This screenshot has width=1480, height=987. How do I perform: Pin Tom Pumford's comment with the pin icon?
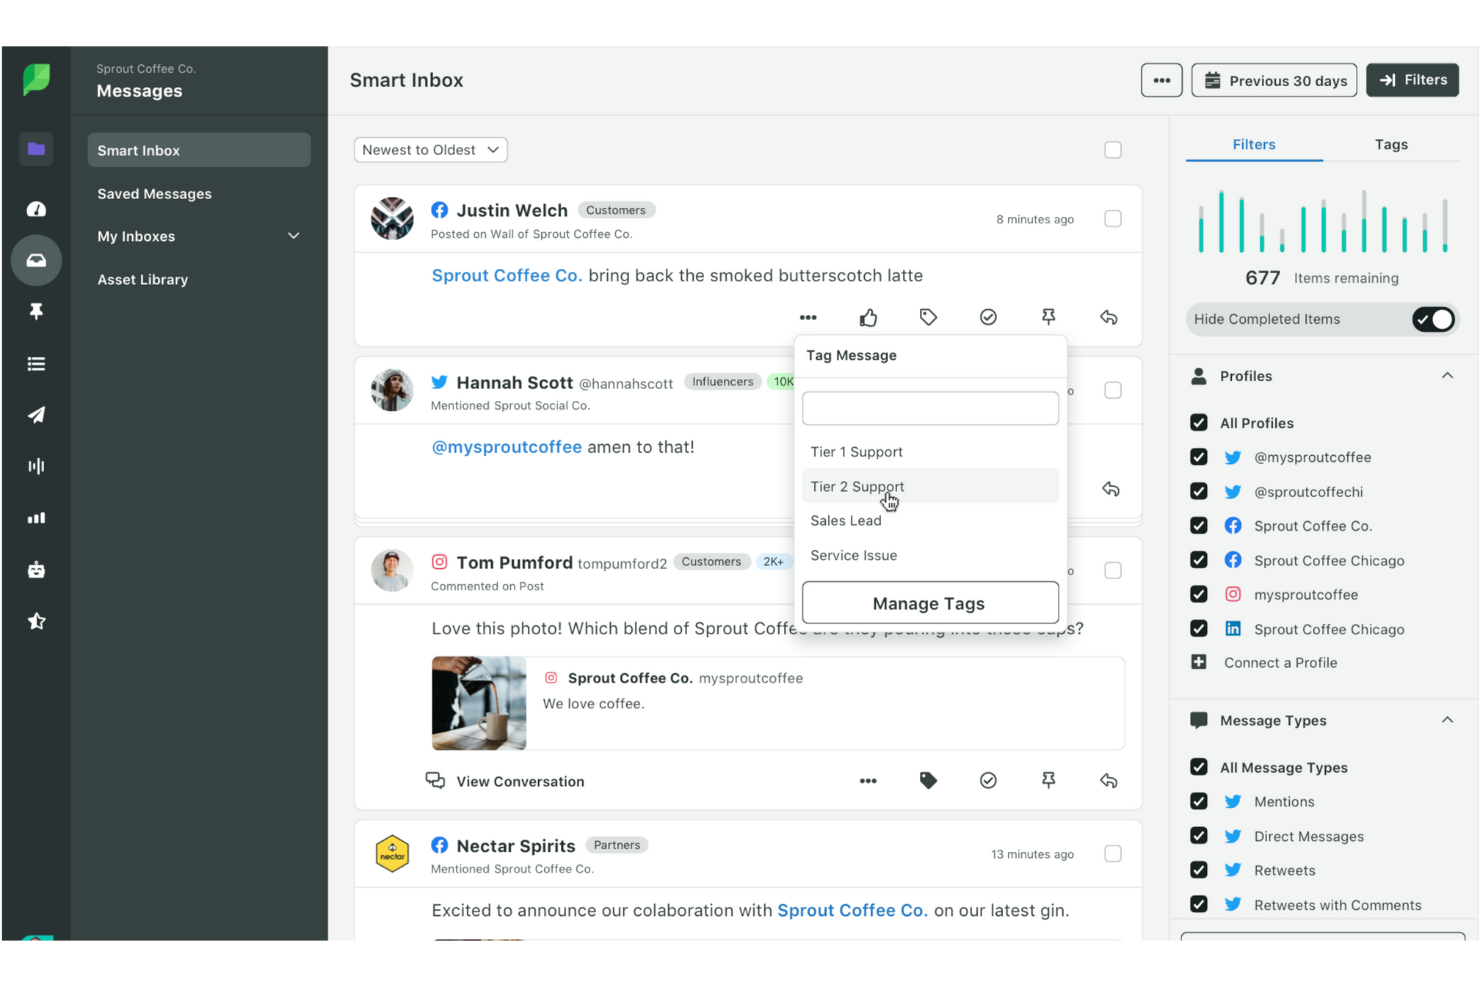[1048, 781]
